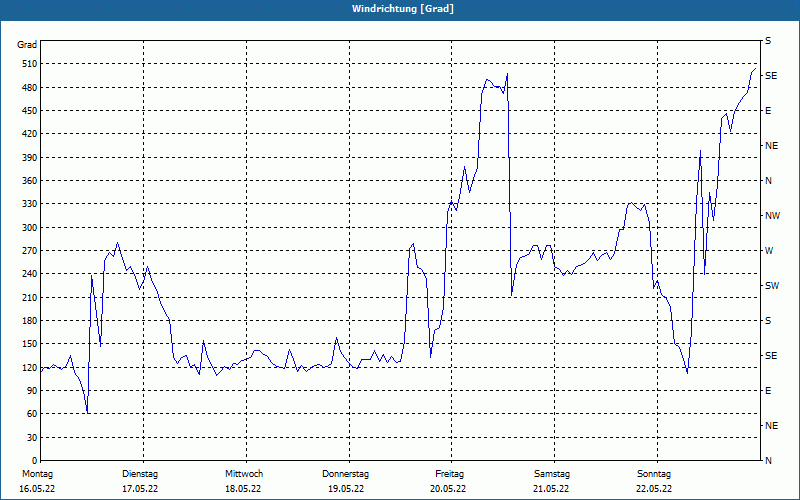Select the 480 value on the left axis
The image size is (800, 500).
click(x=30, y=87)
